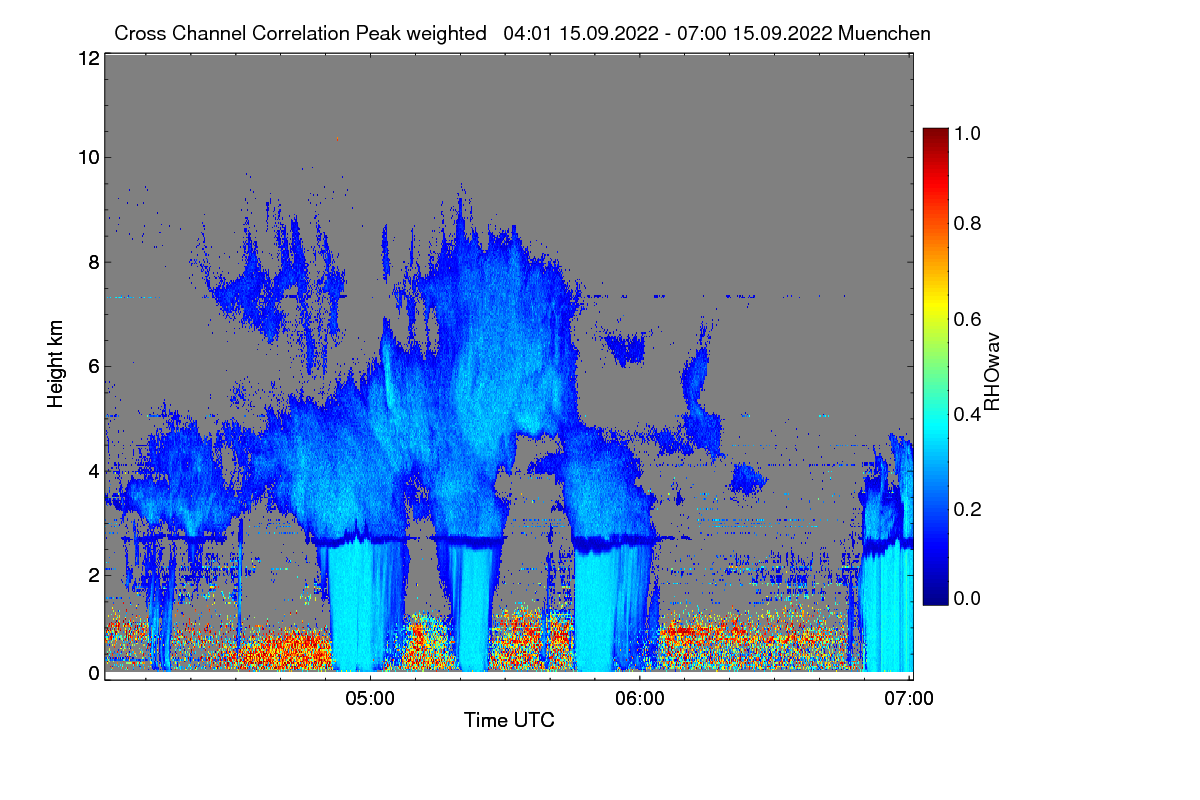The image size is (1200, 800).
Task: Click the height axis label 12
Action: [x=88, y=58]
